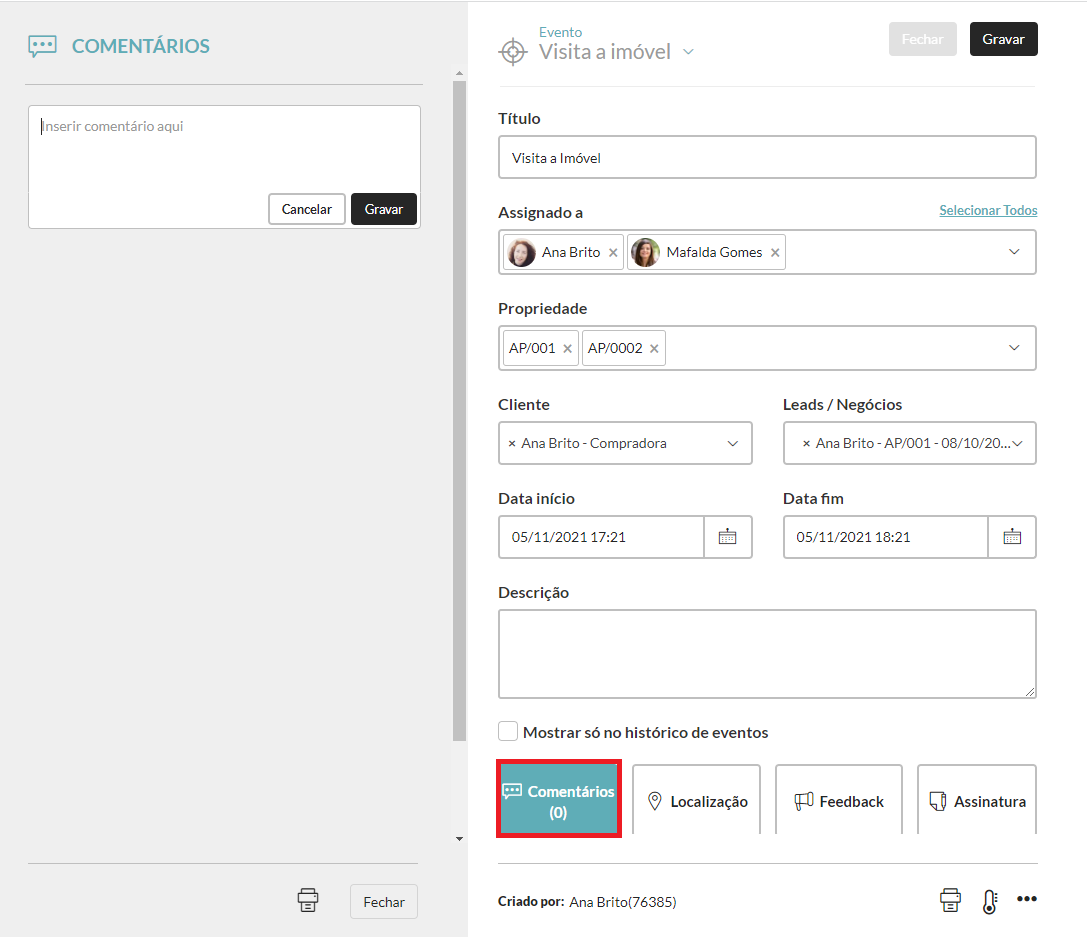This screenshot has height=937, width=1087.
Task: Open the Data início calendar picker
Action: click(x=727, y=537)
